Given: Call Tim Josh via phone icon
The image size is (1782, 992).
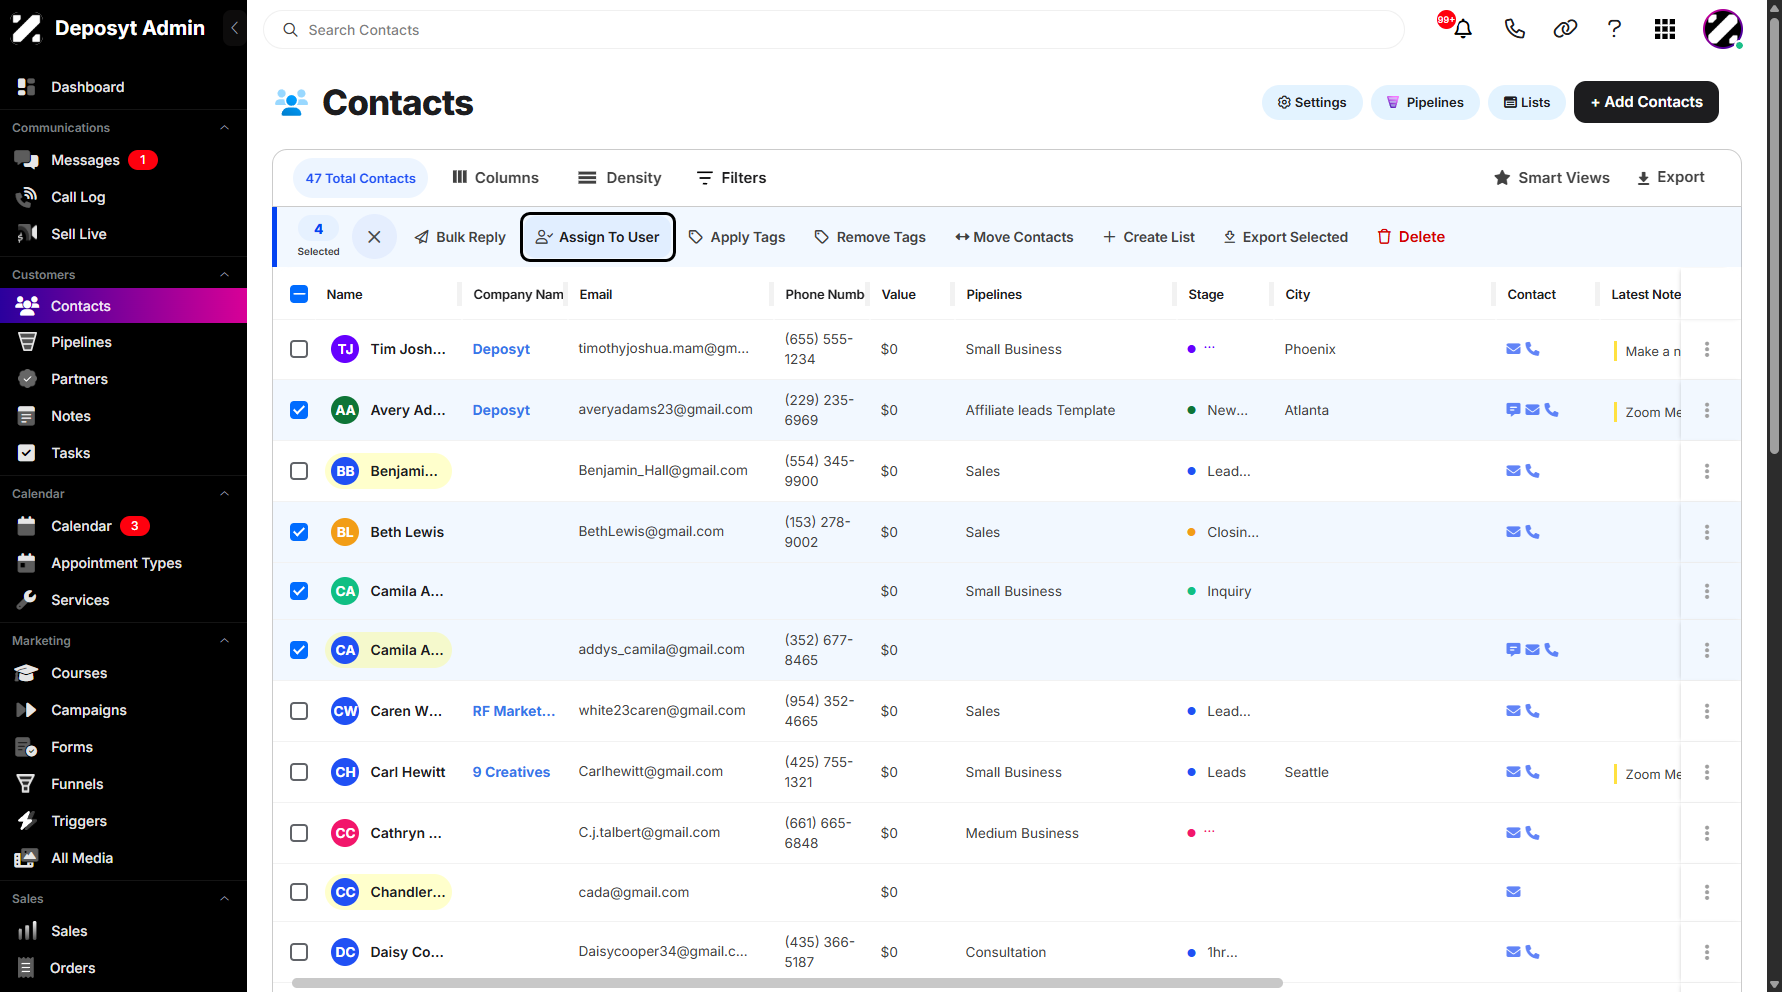Looking at the screenshot, I should click(x=1532, y=349).
